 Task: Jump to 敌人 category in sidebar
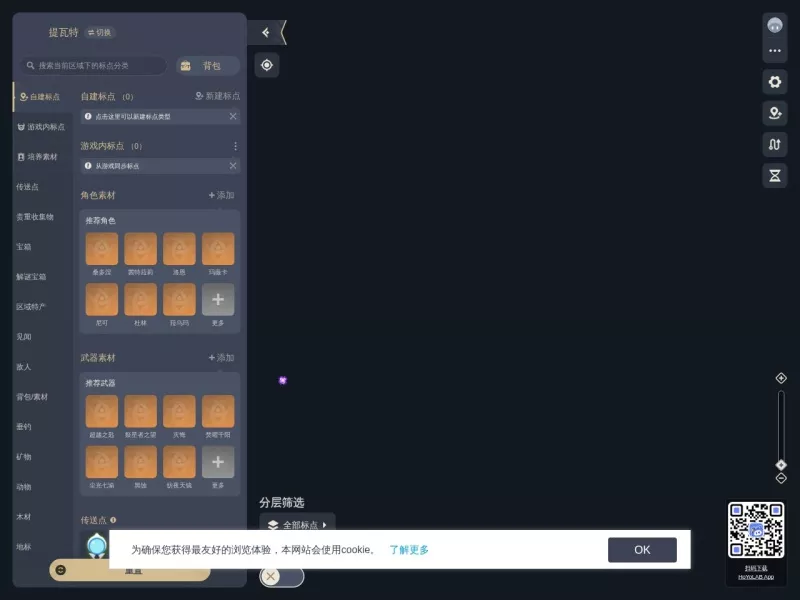click(23, 367)
